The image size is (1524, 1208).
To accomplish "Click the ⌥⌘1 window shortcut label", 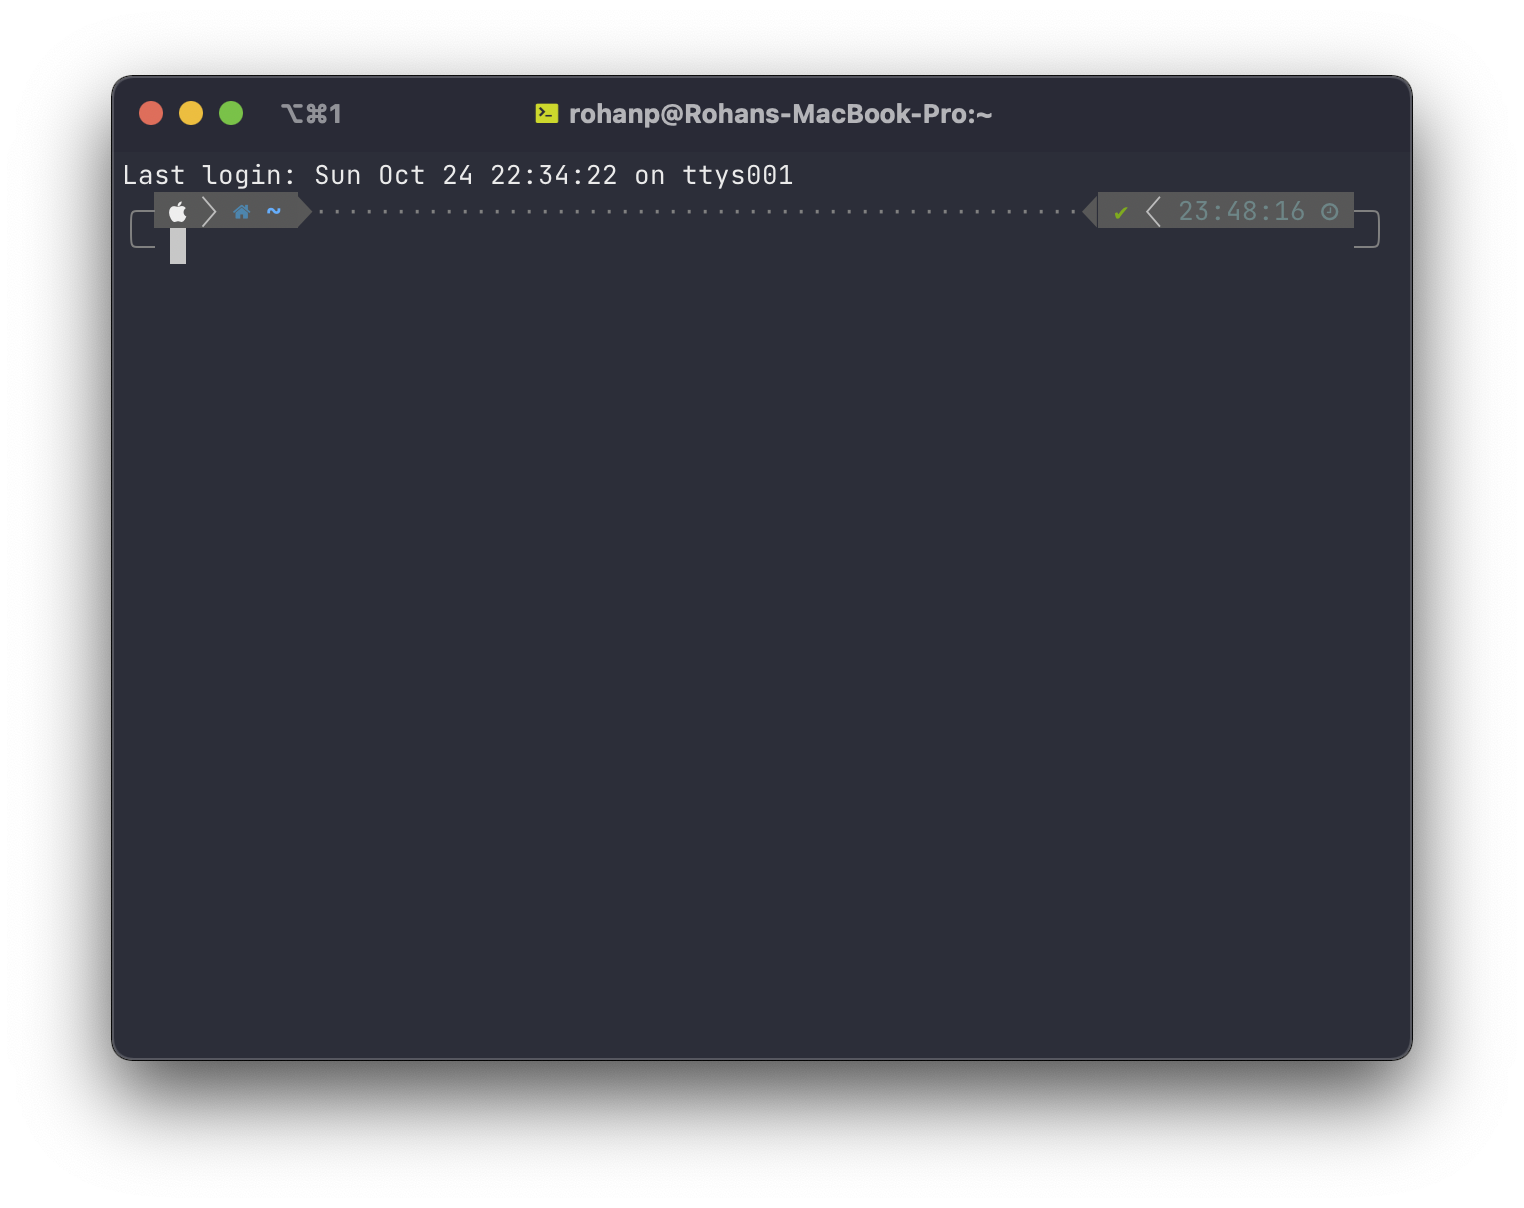I will tap(311, 114).
